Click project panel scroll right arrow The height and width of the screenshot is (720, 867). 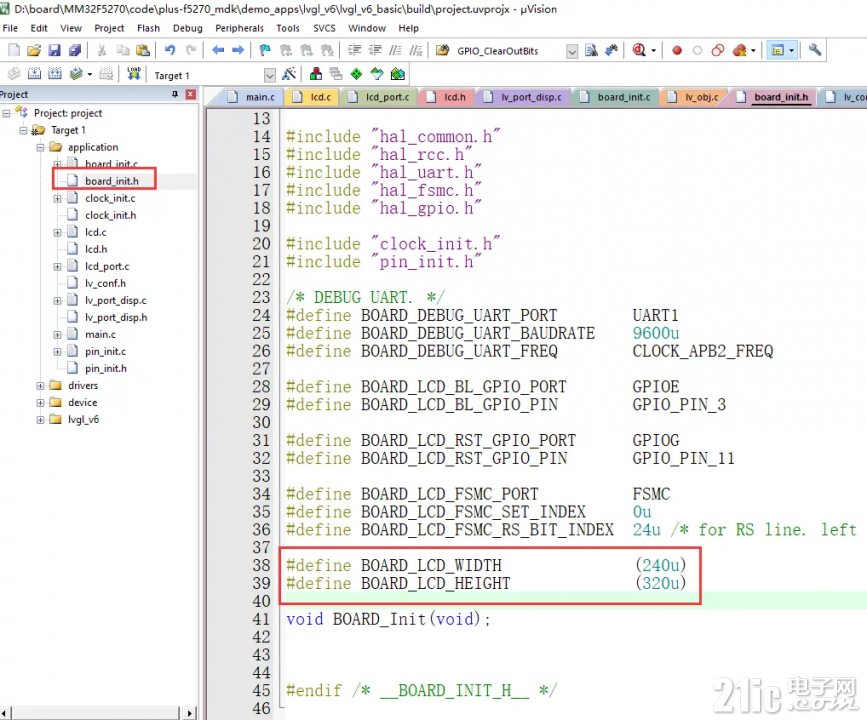click(x=189, y=713)
